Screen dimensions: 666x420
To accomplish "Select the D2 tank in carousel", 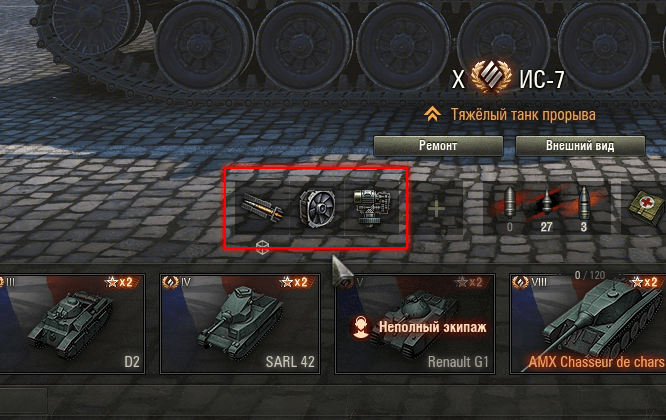I will coord(71,324).
